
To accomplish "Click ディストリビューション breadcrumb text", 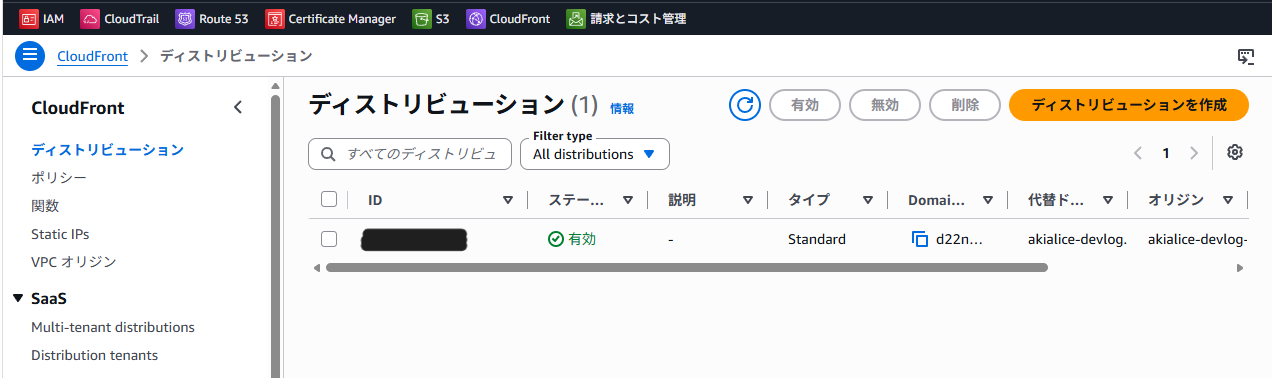I will pos(236,56).
